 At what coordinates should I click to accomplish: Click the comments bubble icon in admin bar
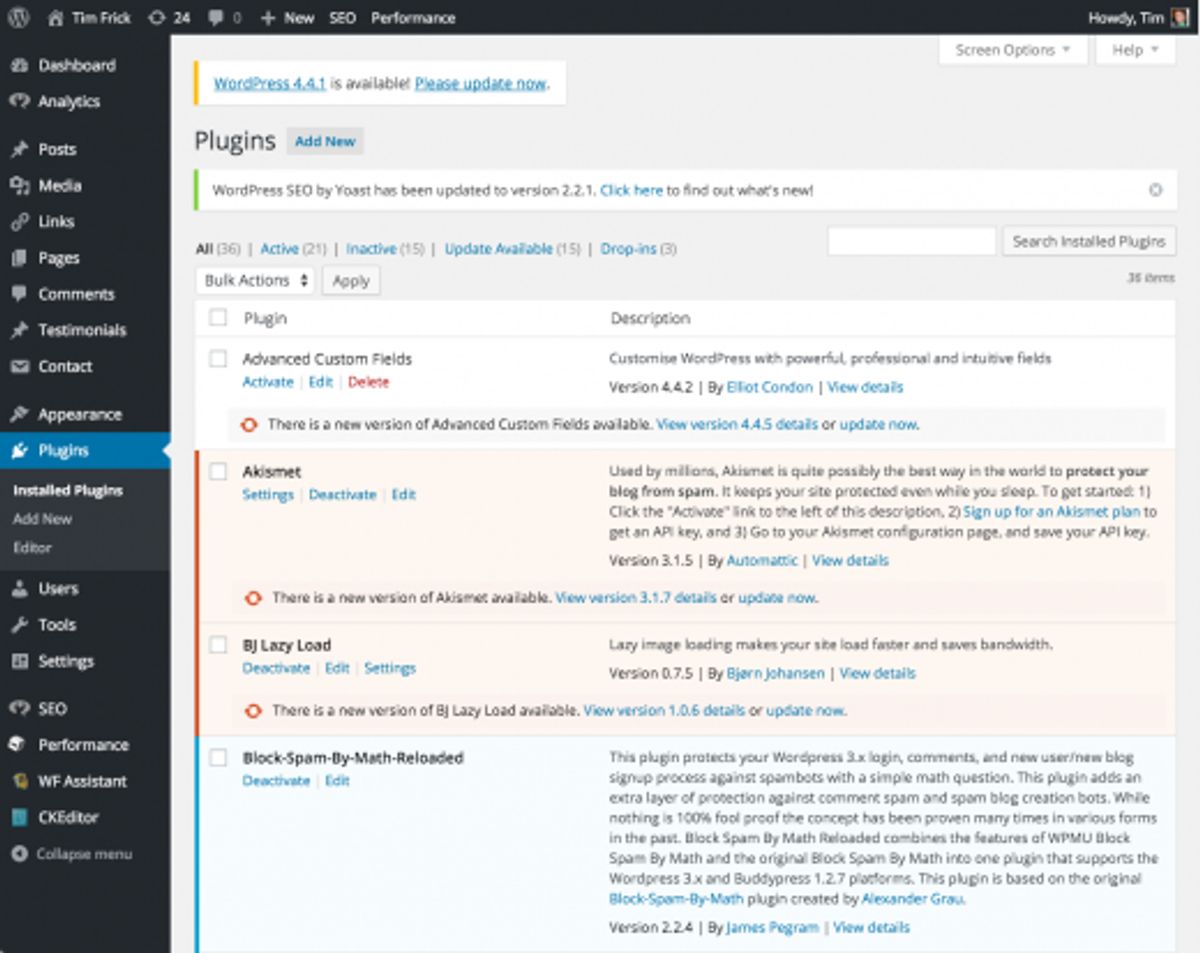click(216, 17)
